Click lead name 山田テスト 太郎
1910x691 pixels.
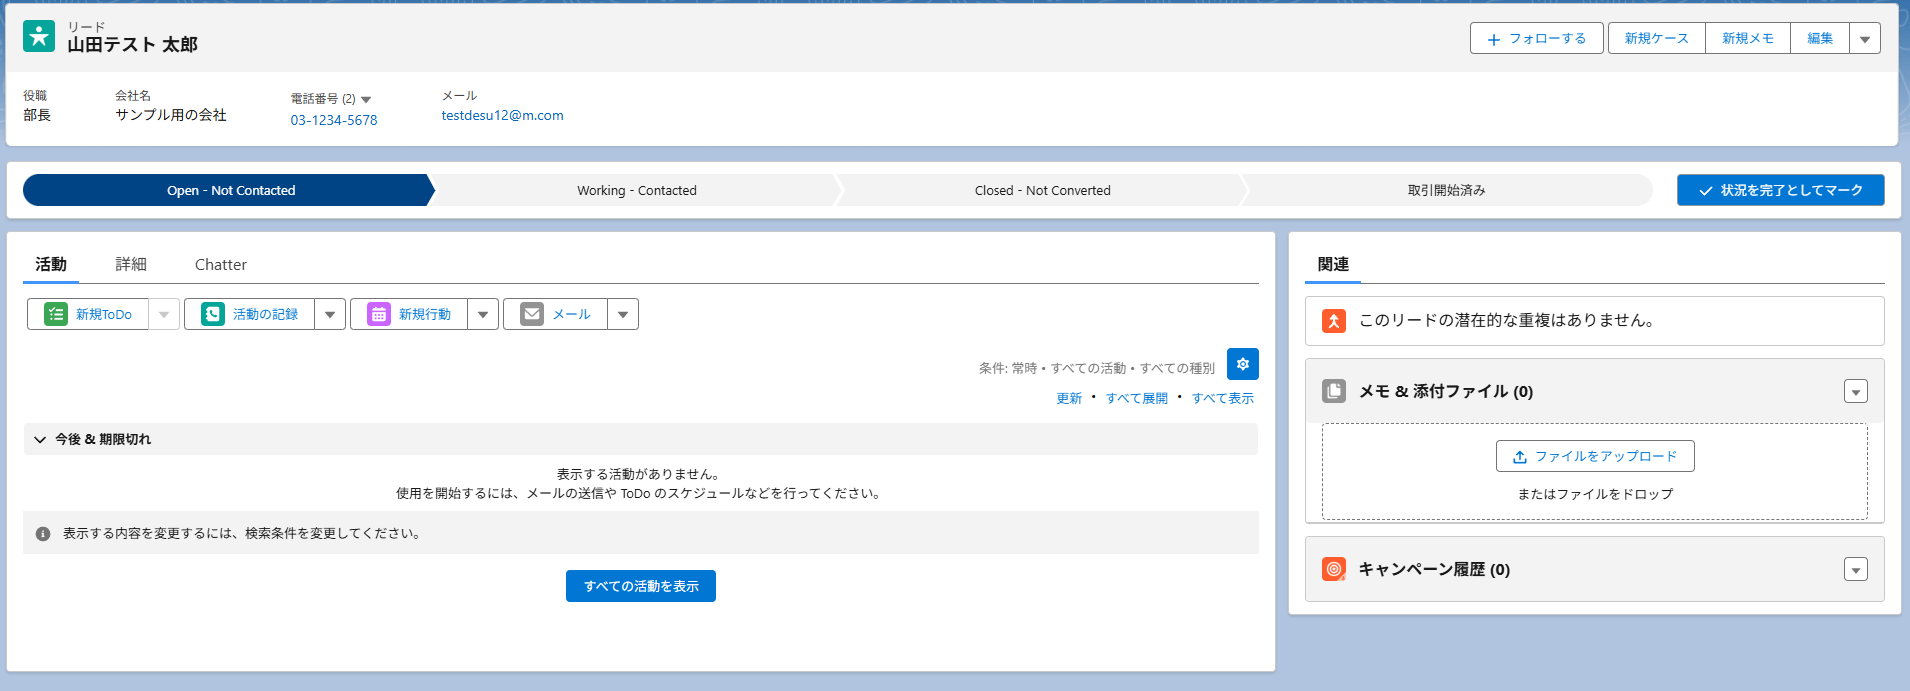(133, 44)
